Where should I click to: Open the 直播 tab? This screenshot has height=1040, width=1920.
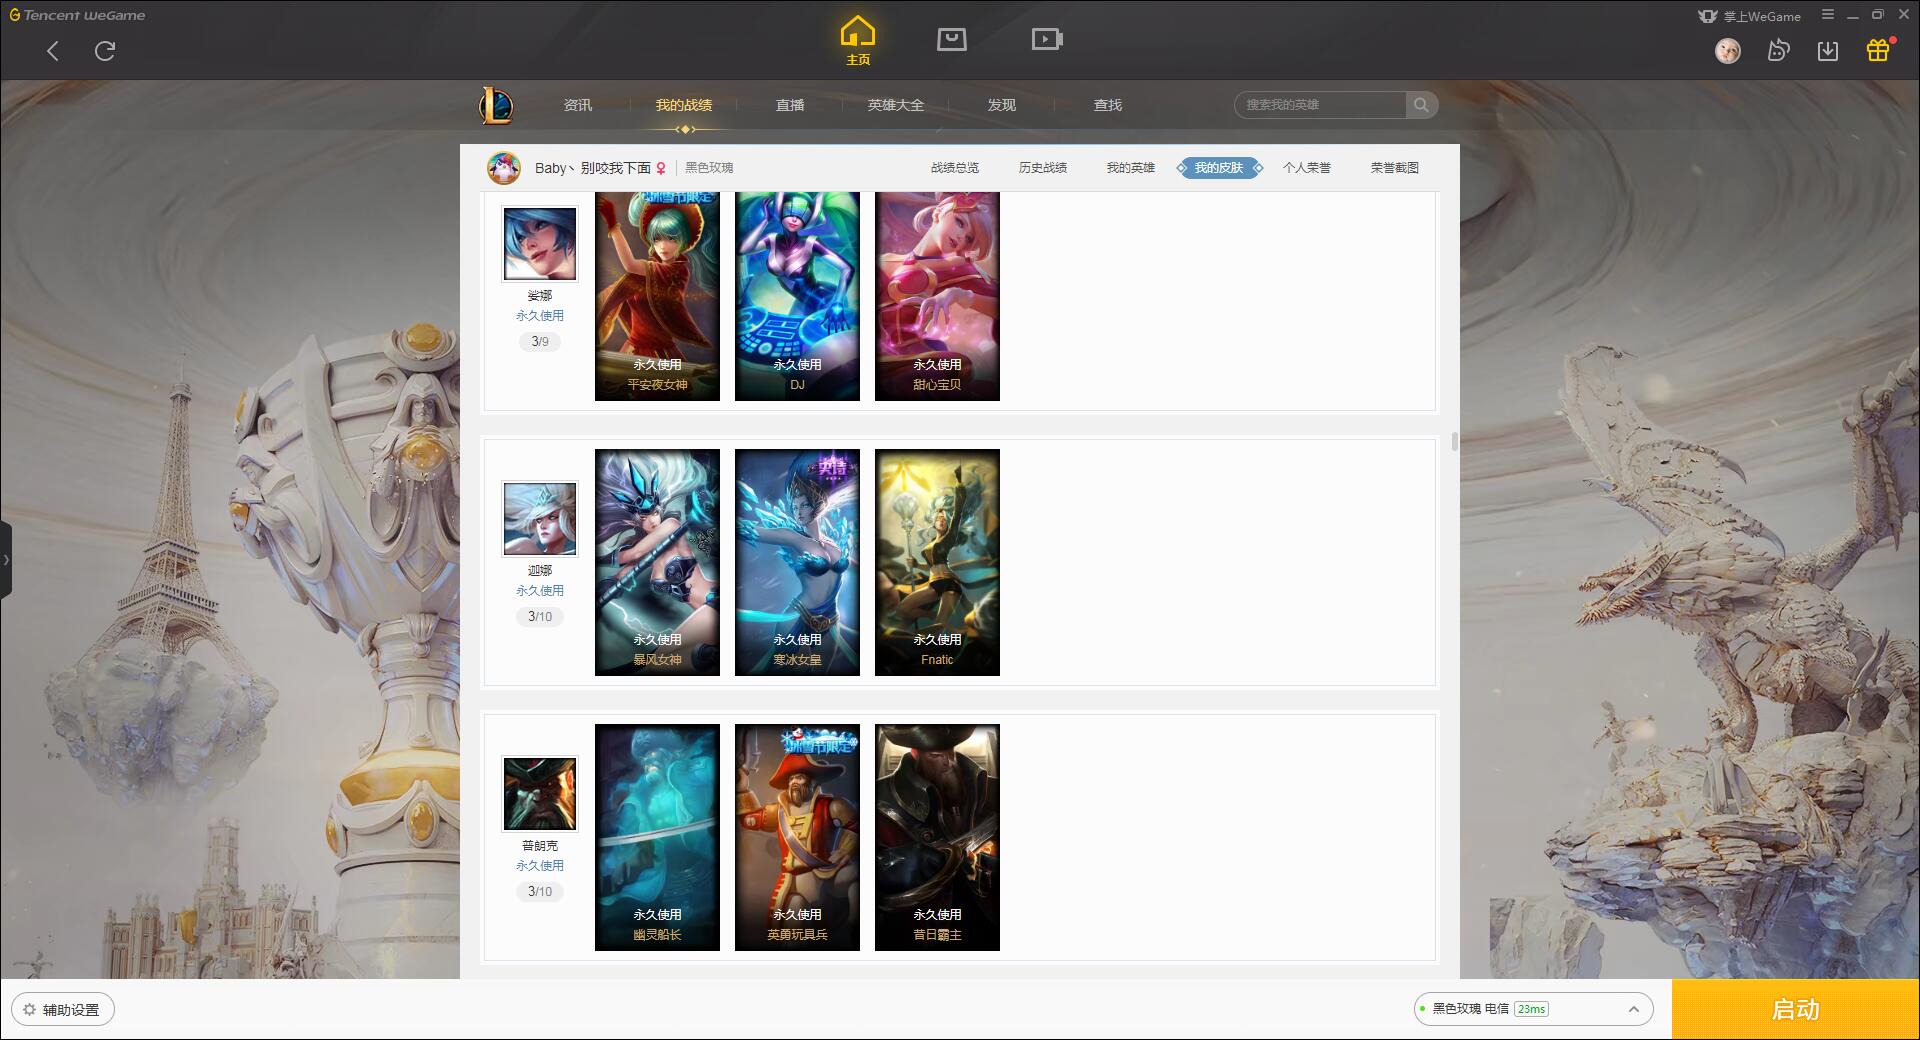790,105
